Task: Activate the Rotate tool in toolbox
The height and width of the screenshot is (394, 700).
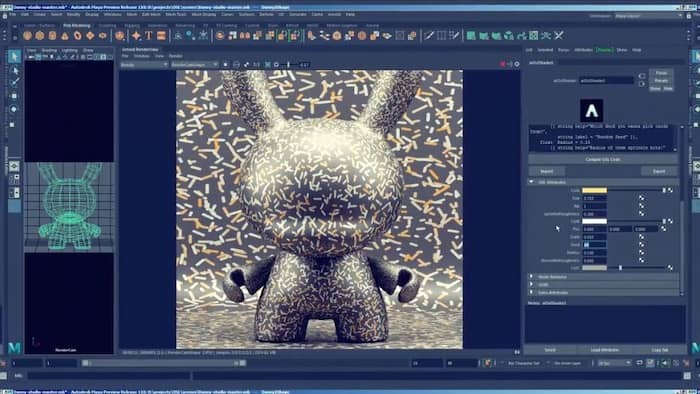Action: click(14, 109)
